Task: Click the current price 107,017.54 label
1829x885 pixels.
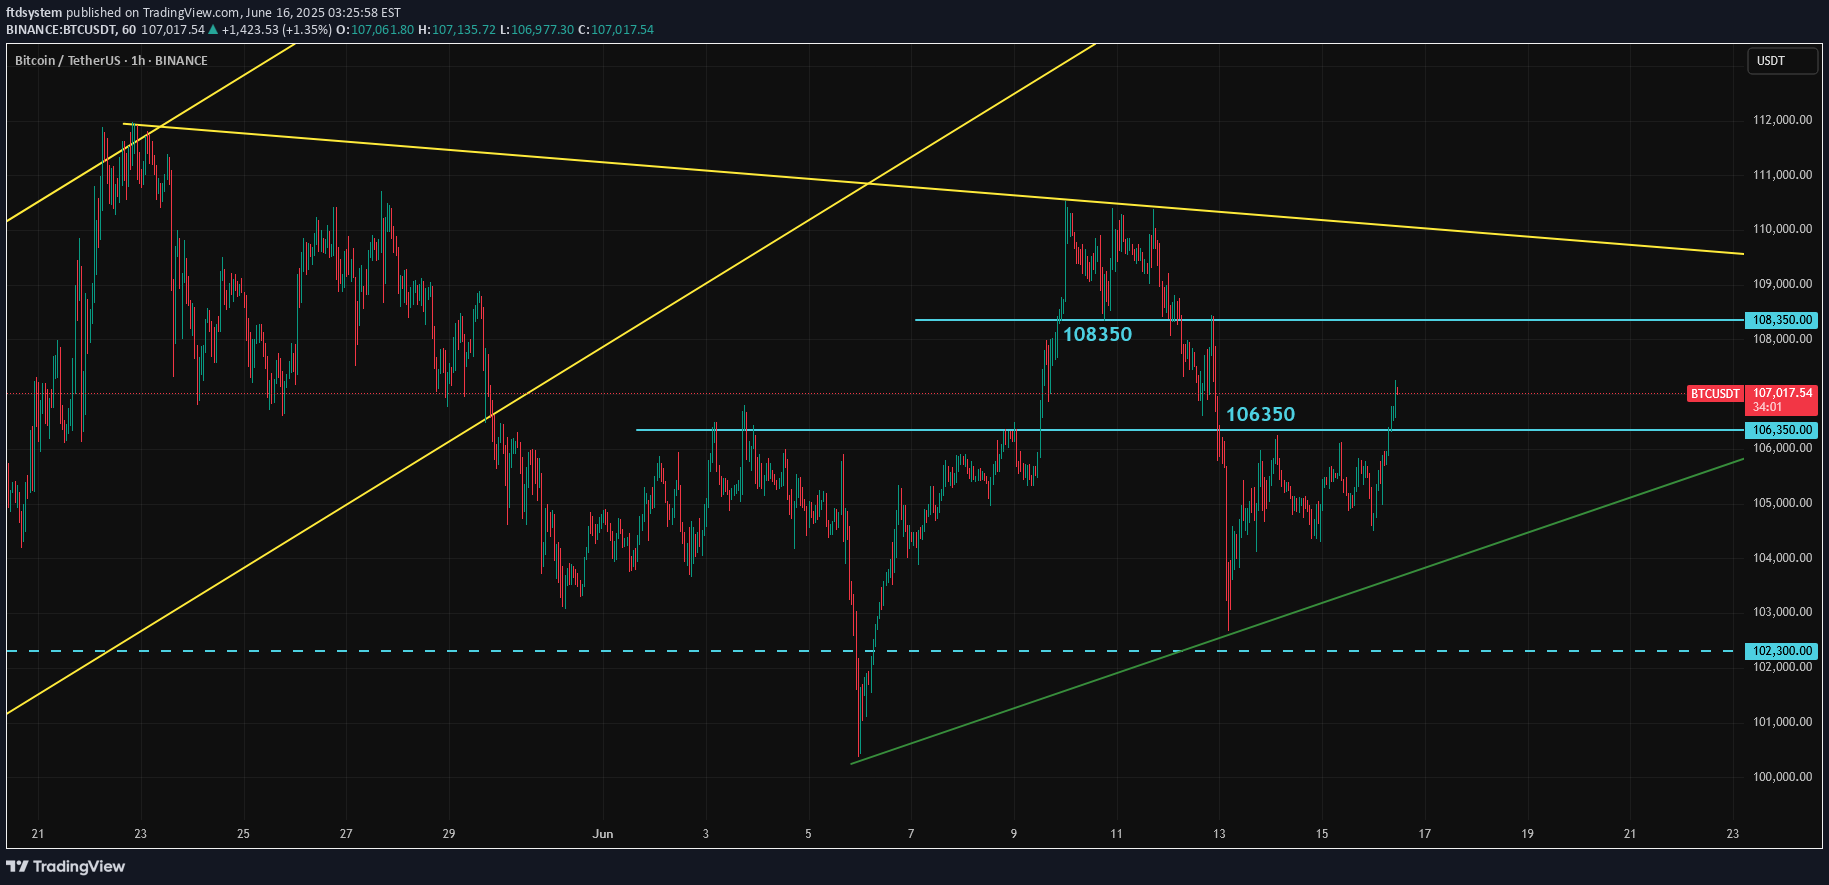Action: pyautogui.click(x=1782, y=393)
